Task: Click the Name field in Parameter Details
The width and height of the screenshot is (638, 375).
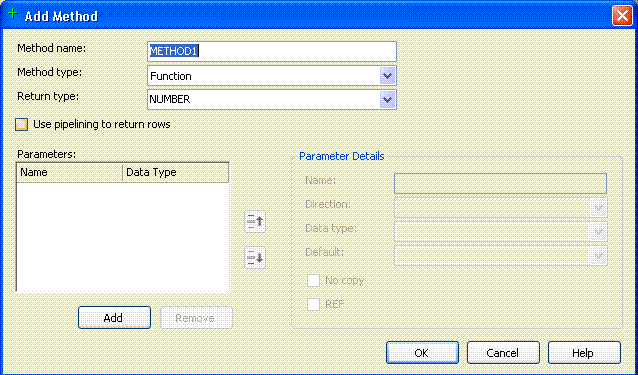Action: tap(500, 183)
